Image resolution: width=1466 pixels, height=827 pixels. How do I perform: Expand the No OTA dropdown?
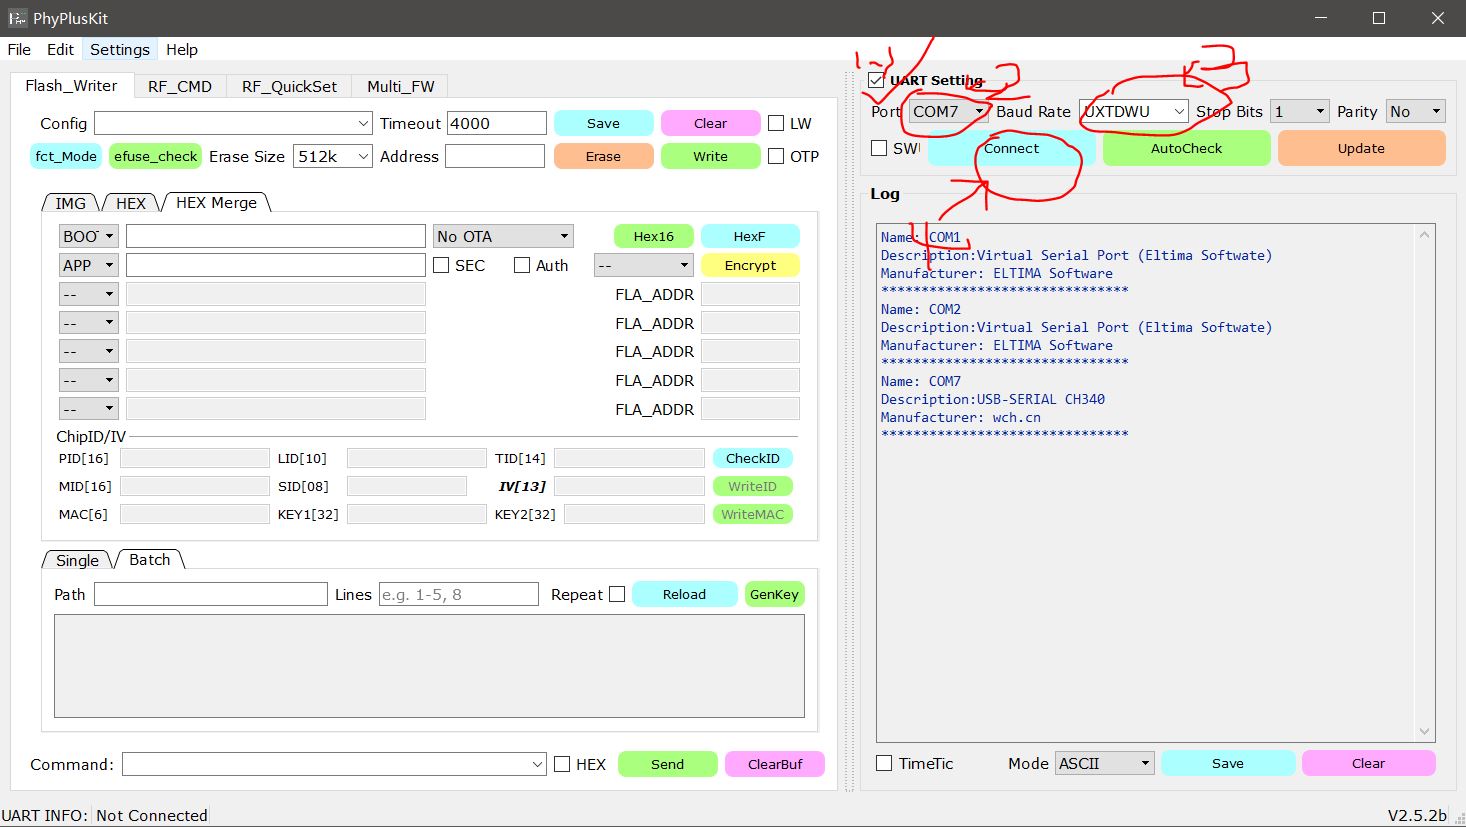[503, 236]
